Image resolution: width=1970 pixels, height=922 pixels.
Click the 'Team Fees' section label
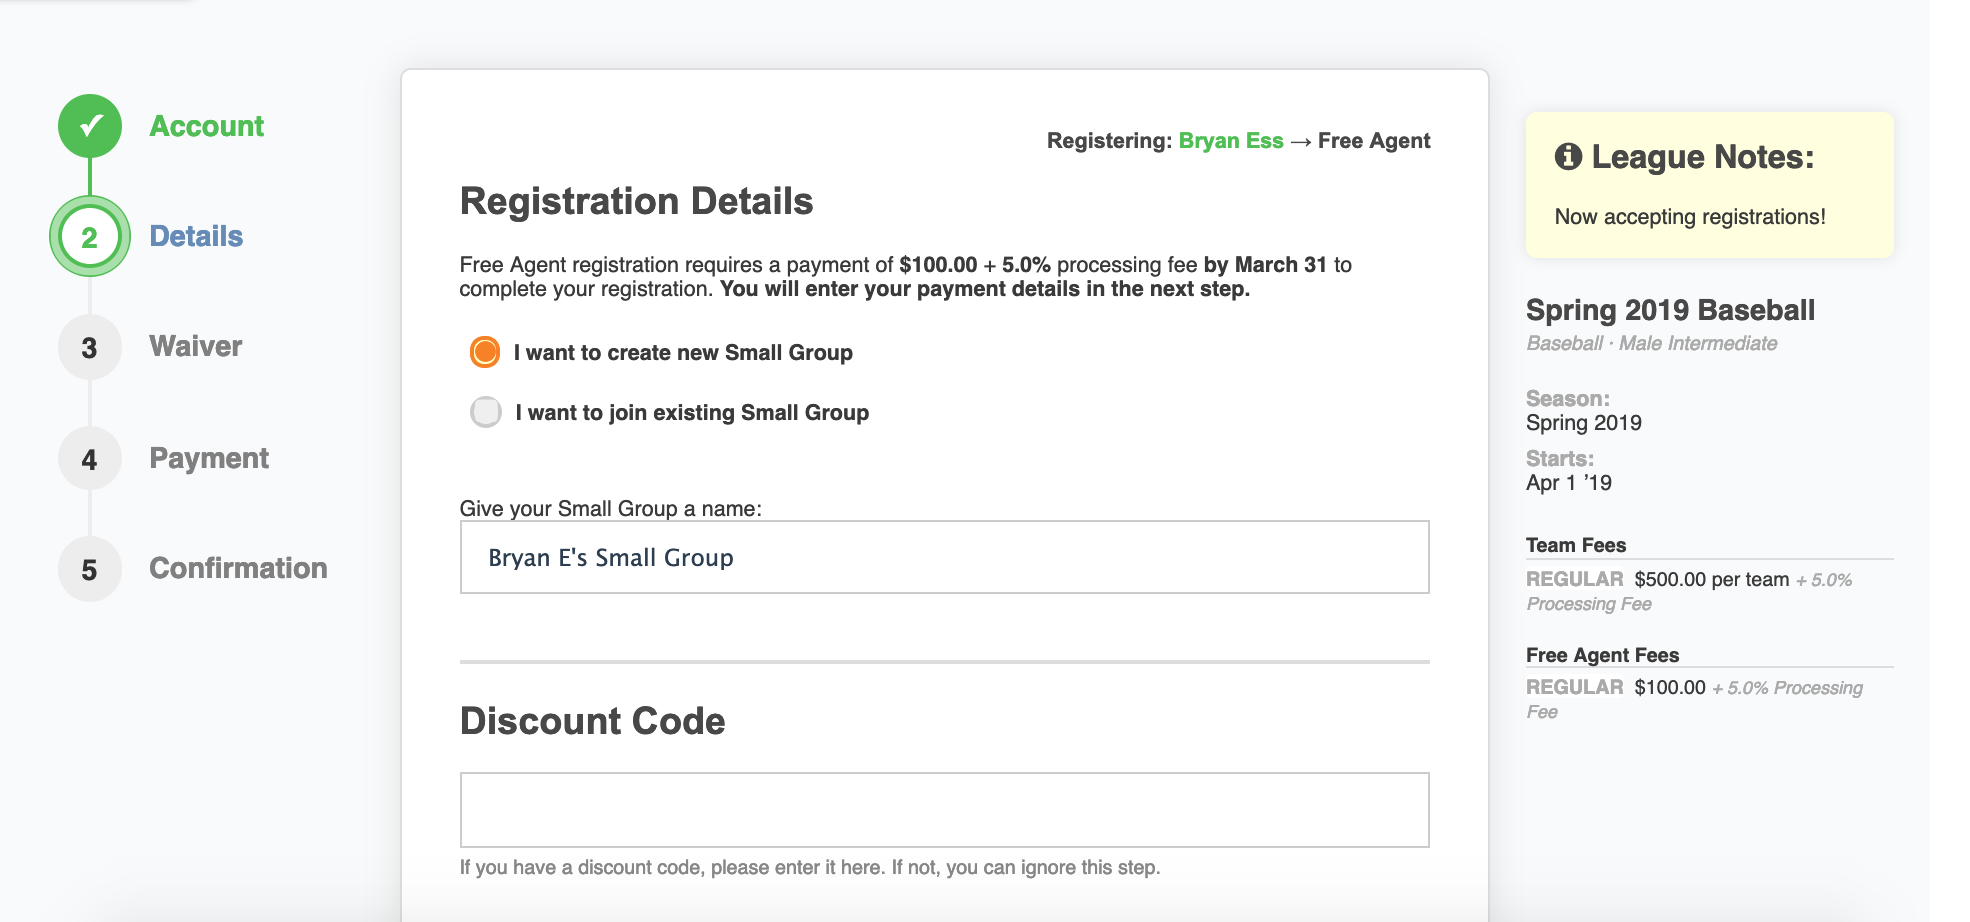[1576, 545]
